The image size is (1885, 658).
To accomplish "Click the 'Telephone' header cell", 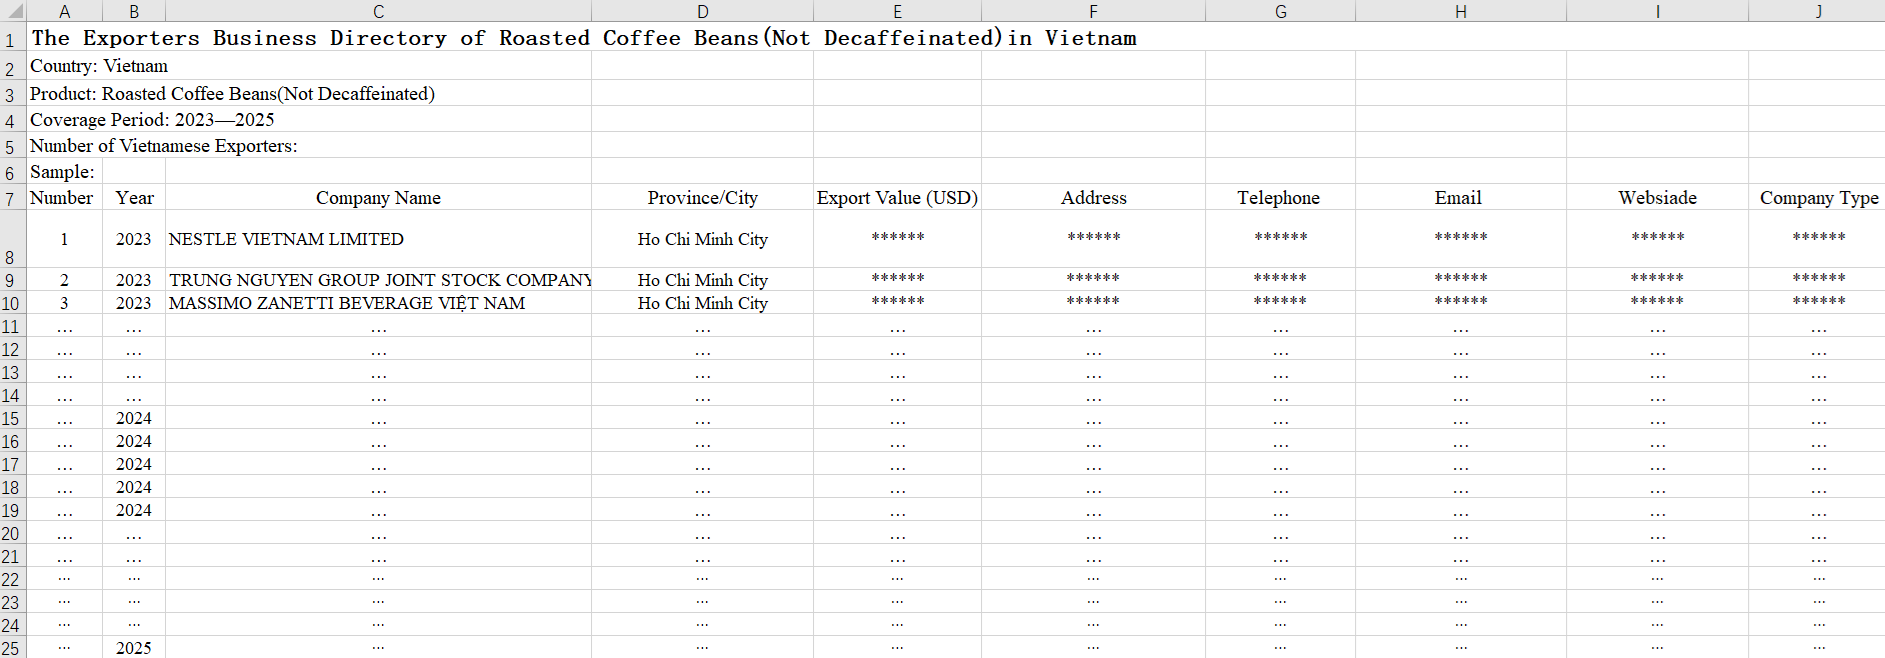I will coord(1279,198).
